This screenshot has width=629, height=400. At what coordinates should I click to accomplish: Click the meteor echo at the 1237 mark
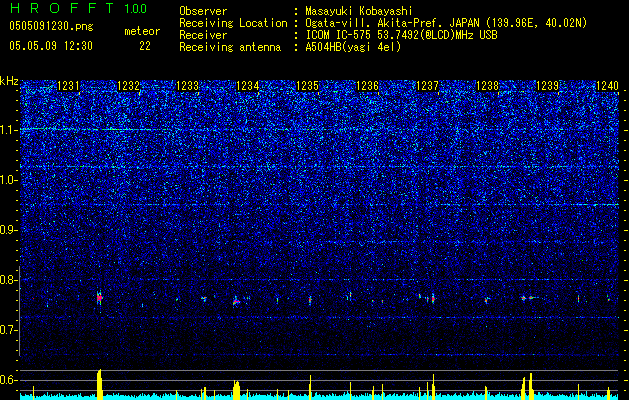tap(433, 299)
